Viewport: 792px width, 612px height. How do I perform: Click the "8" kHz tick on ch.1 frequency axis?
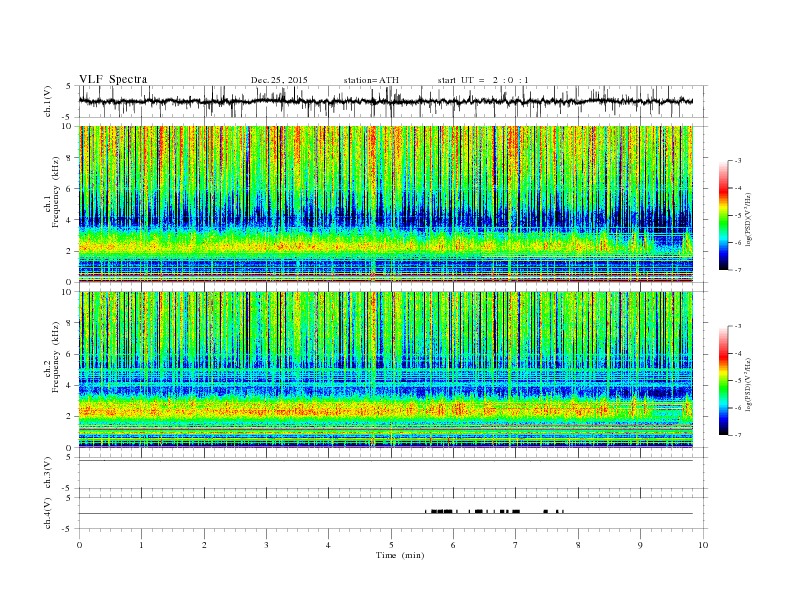(70, 158)
